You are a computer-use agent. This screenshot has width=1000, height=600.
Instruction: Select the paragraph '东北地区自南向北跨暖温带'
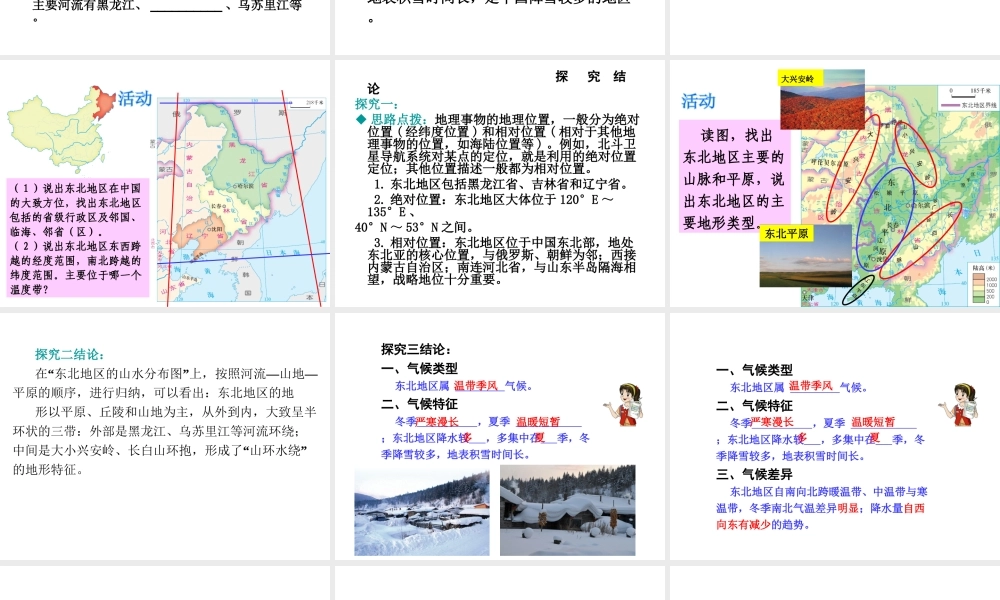[821, 508]
